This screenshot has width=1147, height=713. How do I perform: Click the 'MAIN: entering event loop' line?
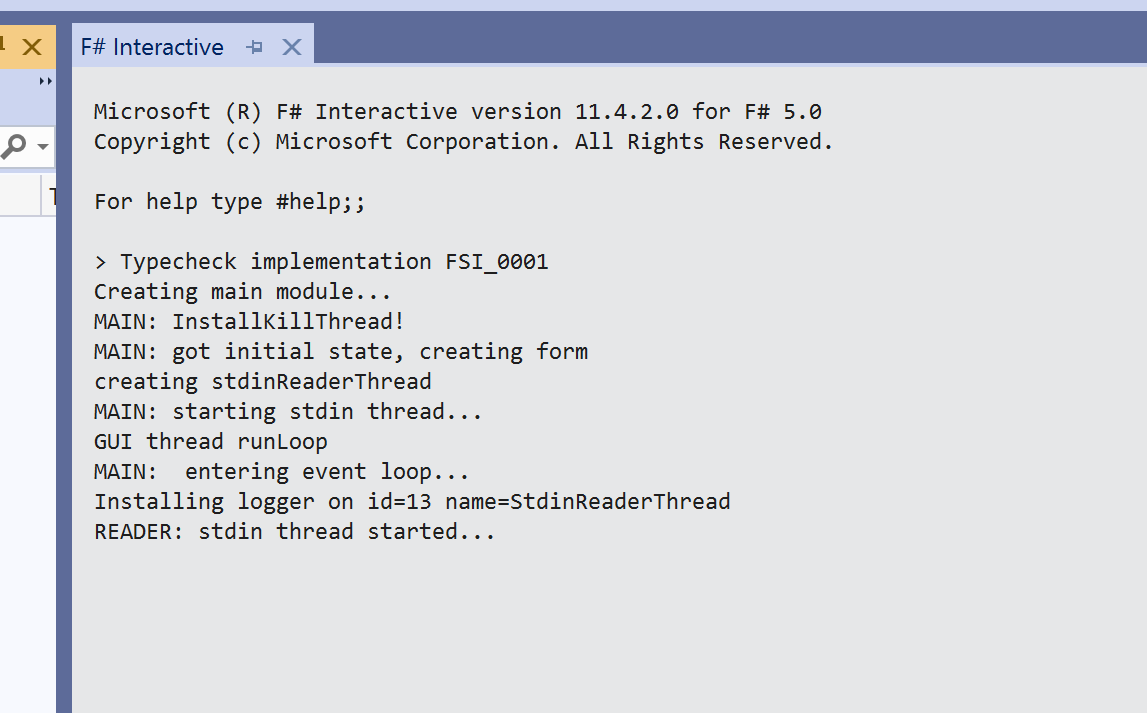(282, 471)
